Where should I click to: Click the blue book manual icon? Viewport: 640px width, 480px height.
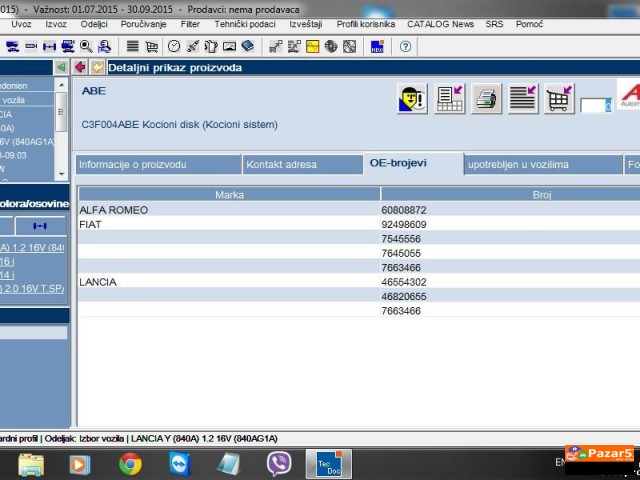click(x=248, y=46)
